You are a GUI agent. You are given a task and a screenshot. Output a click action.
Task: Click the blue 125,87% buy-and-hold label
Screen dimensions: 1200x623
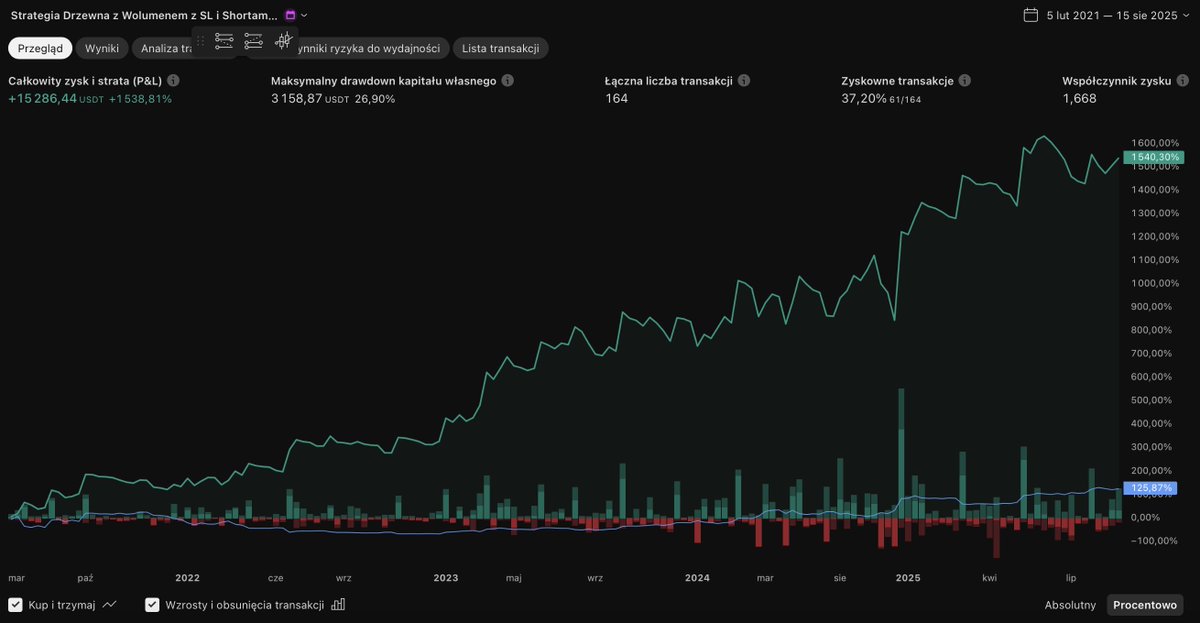tap(1149, 488)
